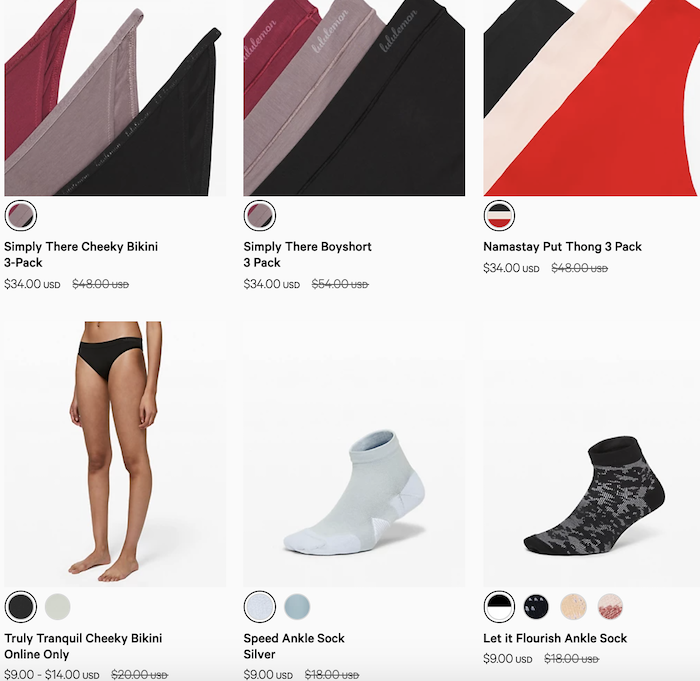
Task: Choose dark navy dotted Flourish Sock swatch
Action: coord(536,606)
